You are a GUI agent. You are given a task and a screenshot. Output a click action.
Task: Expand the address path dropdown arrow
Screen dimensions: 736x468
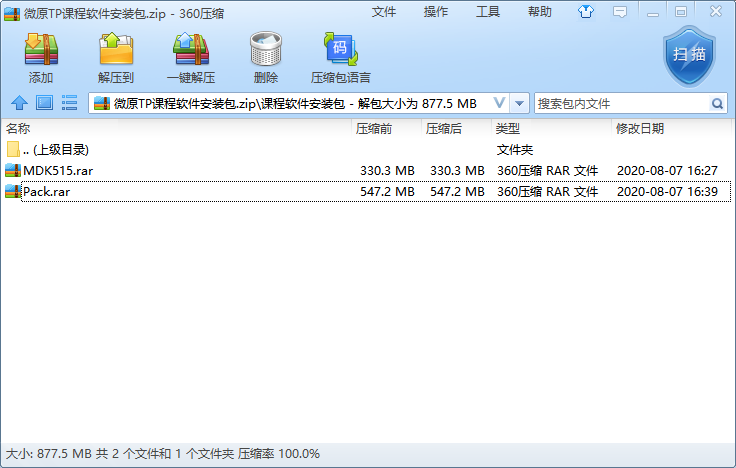point(519,103)
